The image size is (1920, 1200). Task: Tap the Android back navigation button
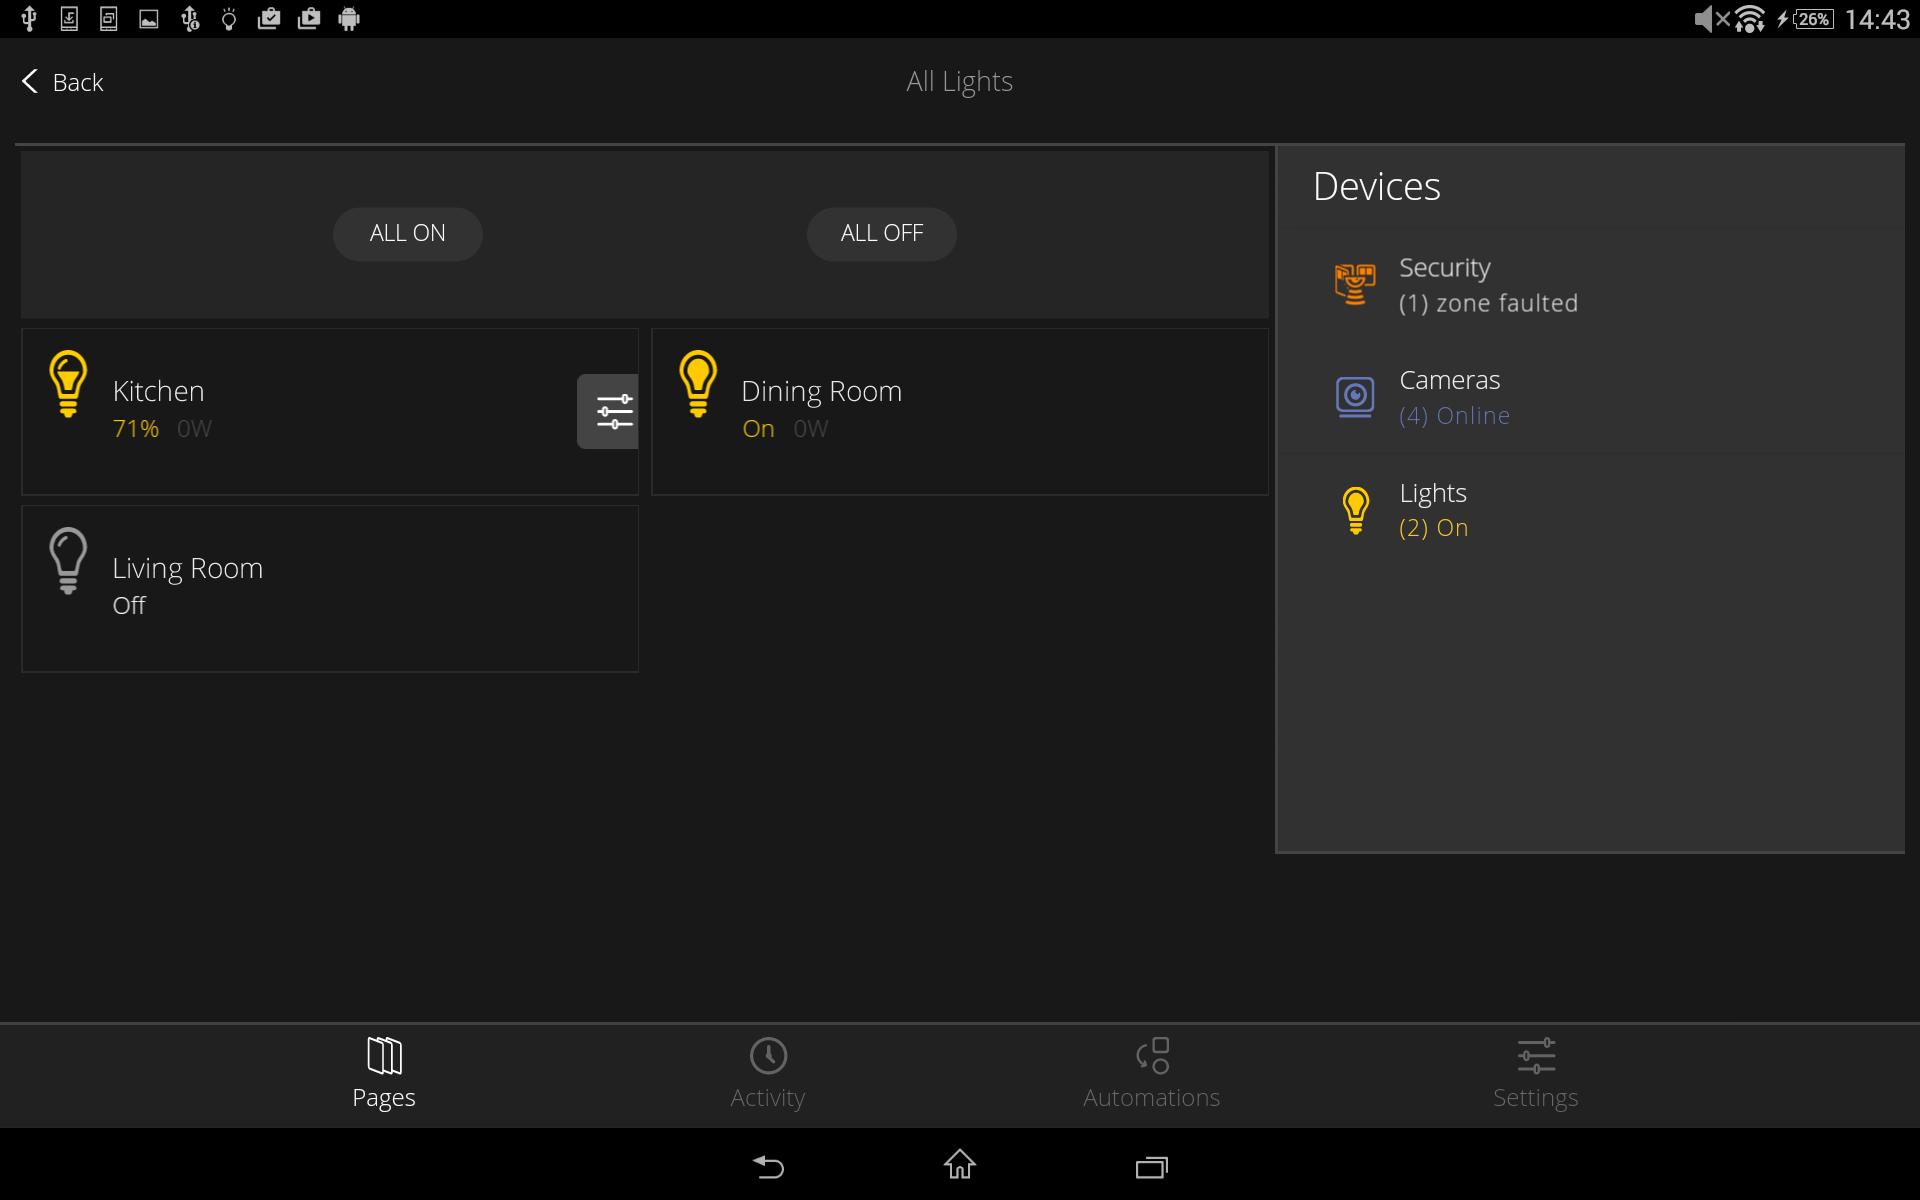pos(768,1166)
